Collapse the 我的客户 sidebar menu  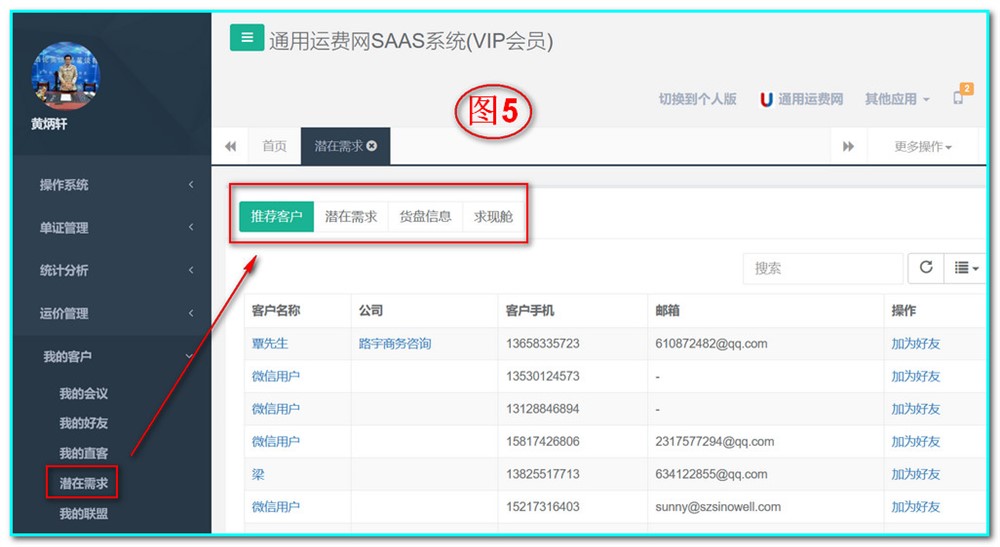click(112, 356)
